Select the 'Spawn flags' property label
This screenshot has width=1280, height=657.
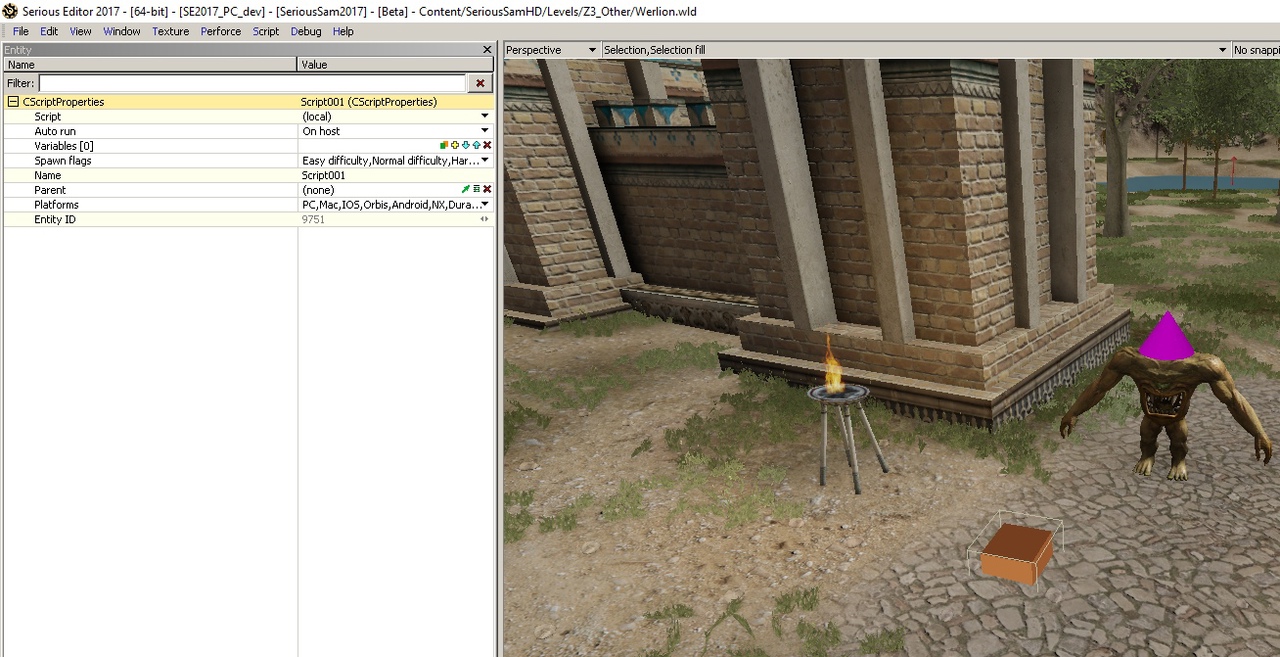[x=63, y=161]
